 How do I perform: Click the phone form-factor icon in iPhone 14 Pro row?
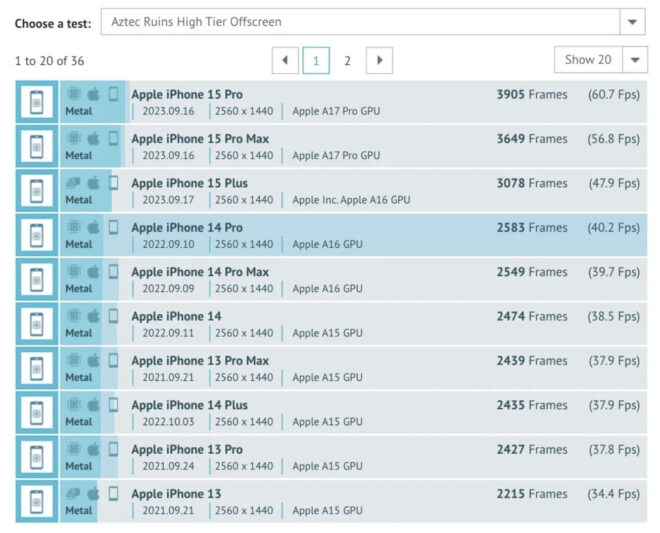click(113, 227)
